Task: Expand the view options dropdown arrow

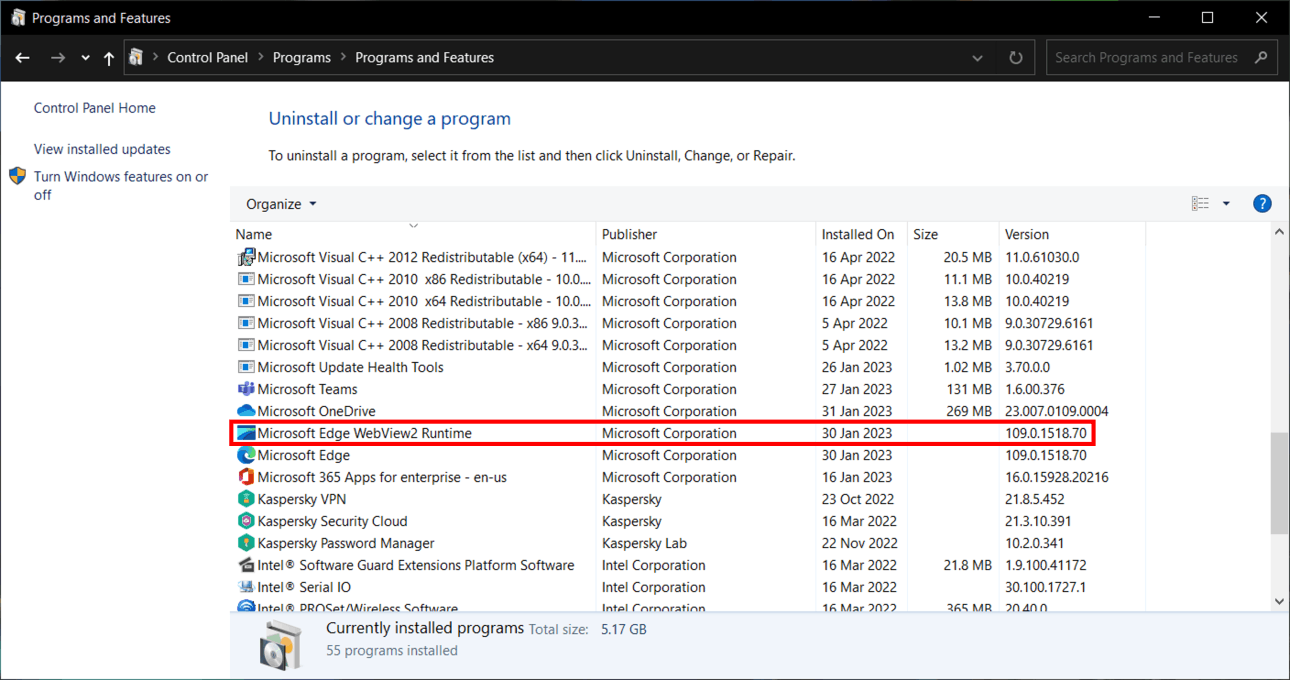Action: point(1226,204)
